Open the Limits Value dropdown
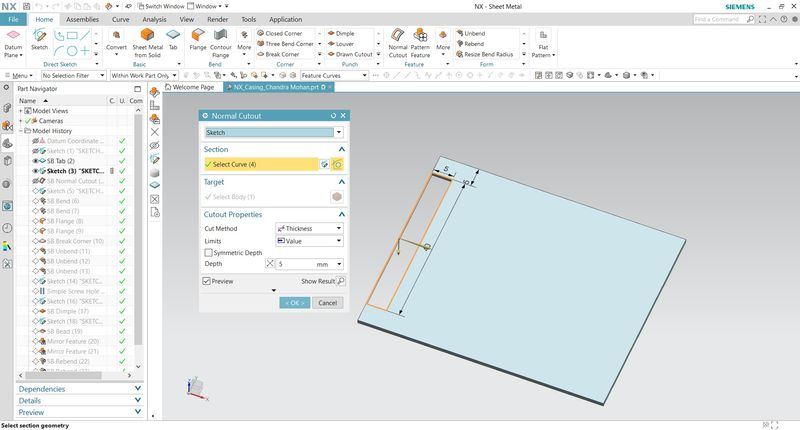800x430 pixels. pos(339,241)
